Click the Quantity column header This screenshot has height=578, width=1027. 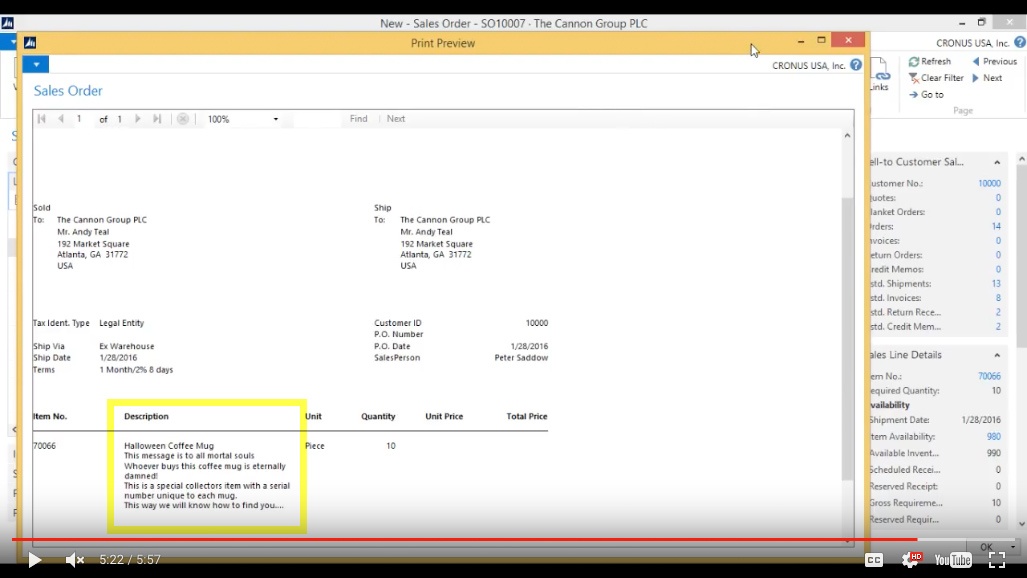click(378, 416)
